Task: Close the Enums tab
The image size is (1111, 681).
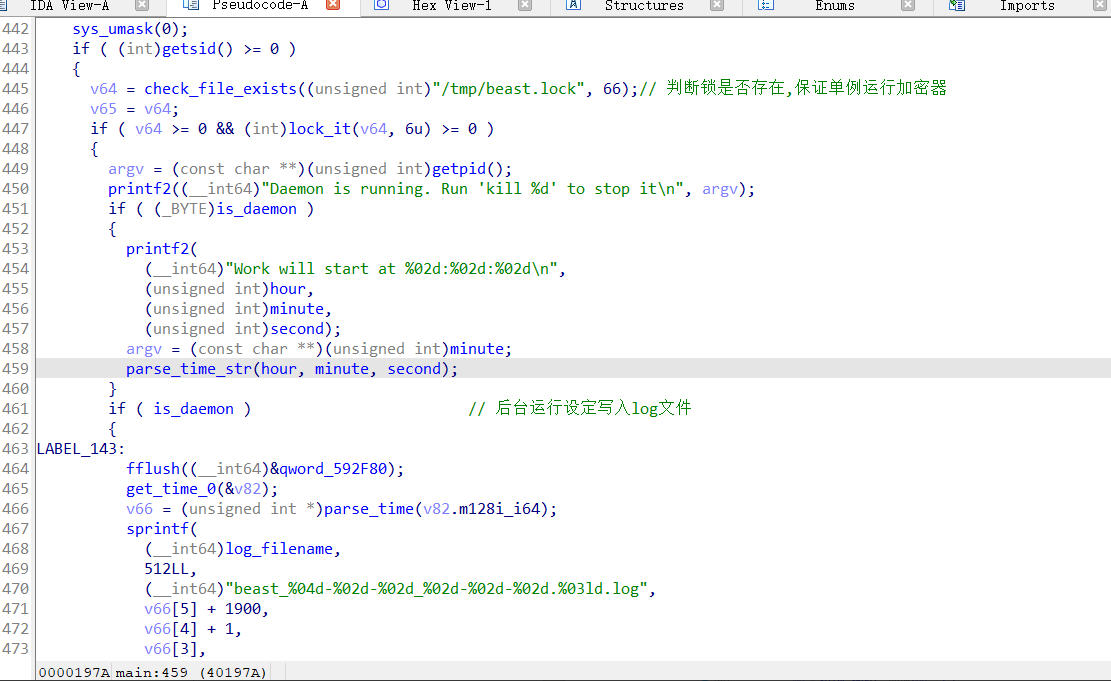Action: click(x=908, y=6)
